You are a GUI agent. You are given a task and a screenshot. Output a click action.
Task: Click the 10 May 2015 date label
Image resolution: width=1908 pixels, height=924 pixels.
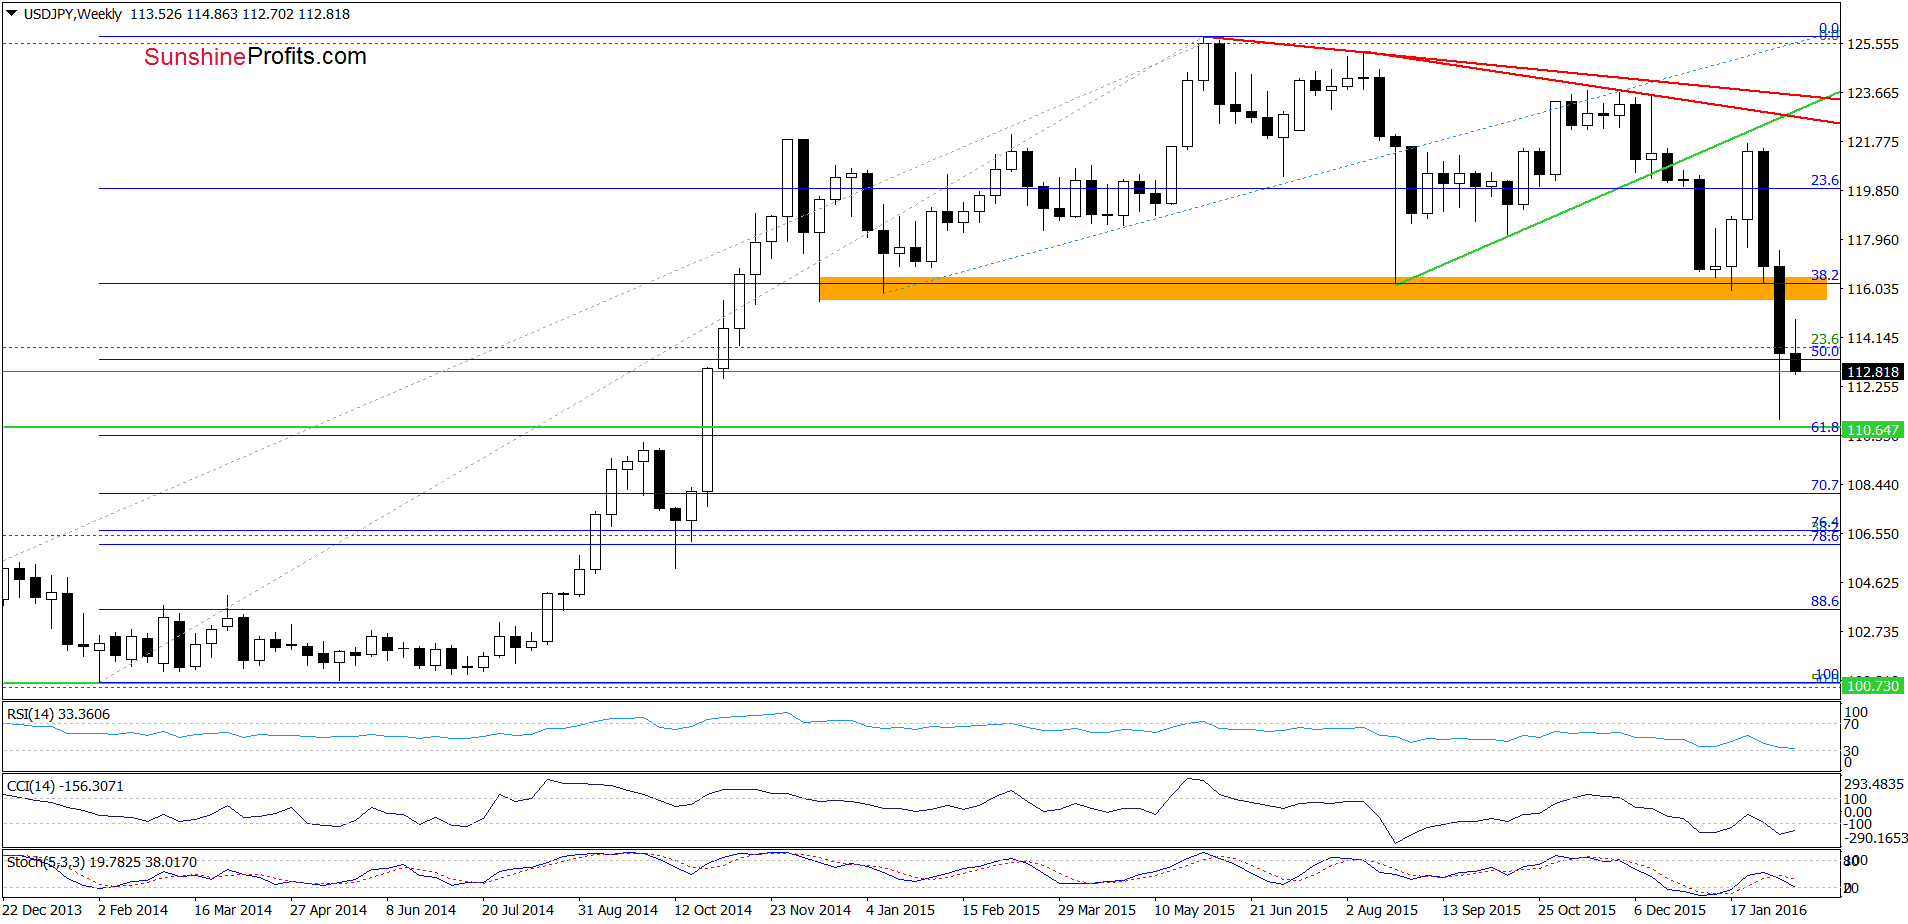coord(1194,910)
